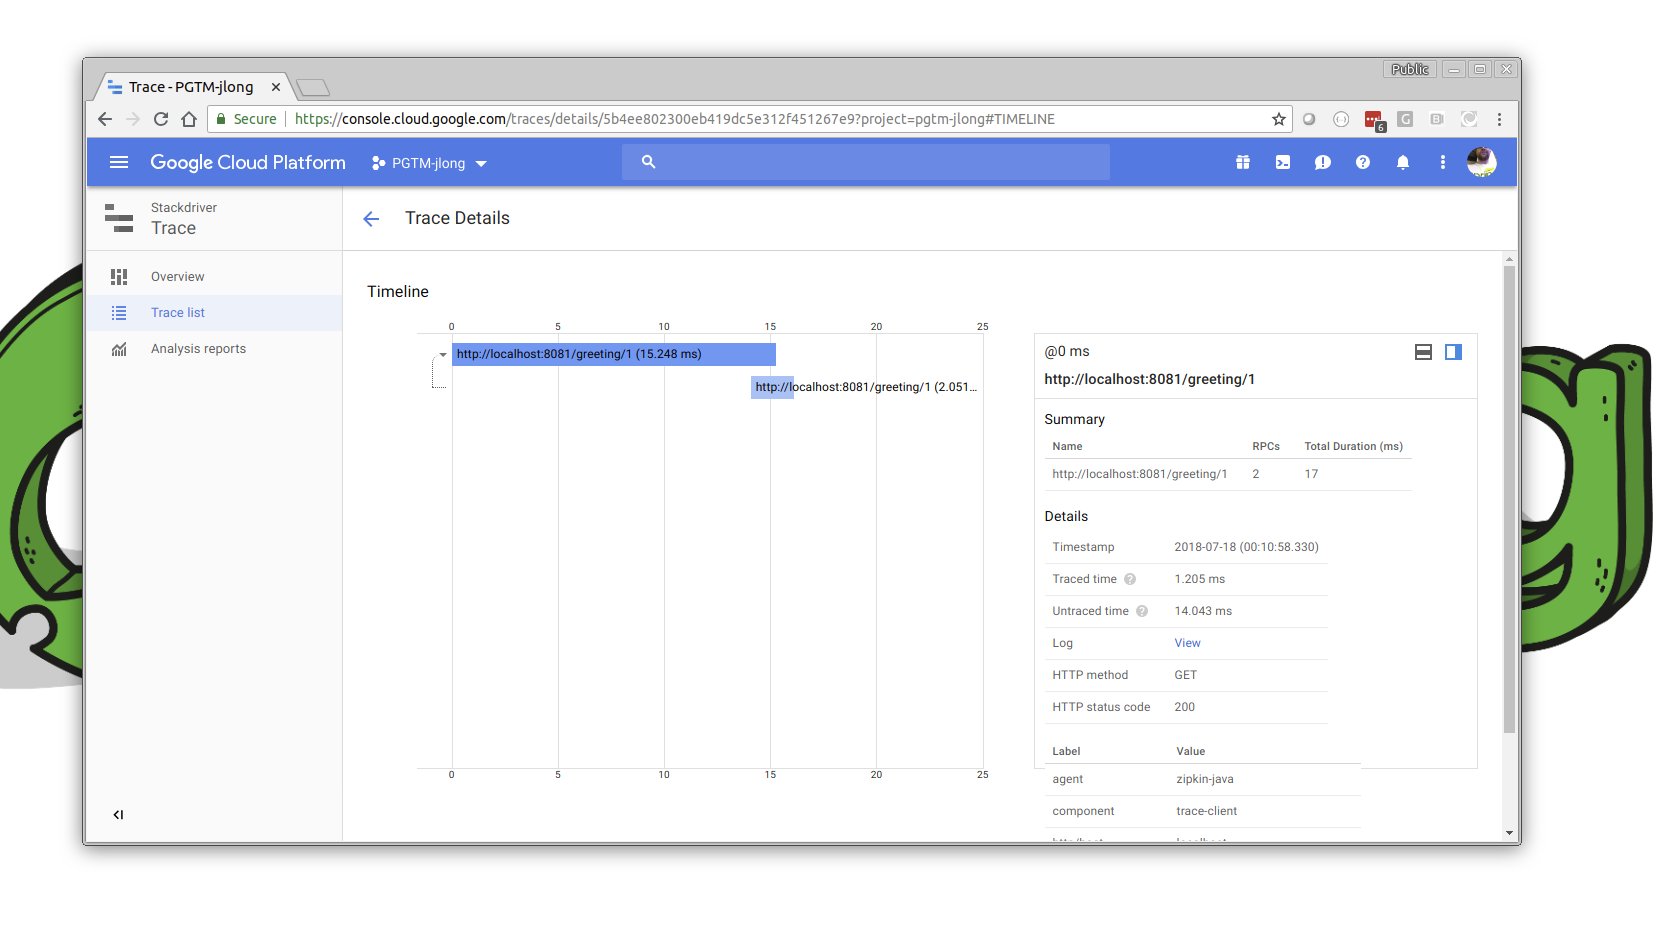The width and height of the screenshot is (1679, 929).
Task: Open the gift free trial icon
Action: (x=1243, y=162)
